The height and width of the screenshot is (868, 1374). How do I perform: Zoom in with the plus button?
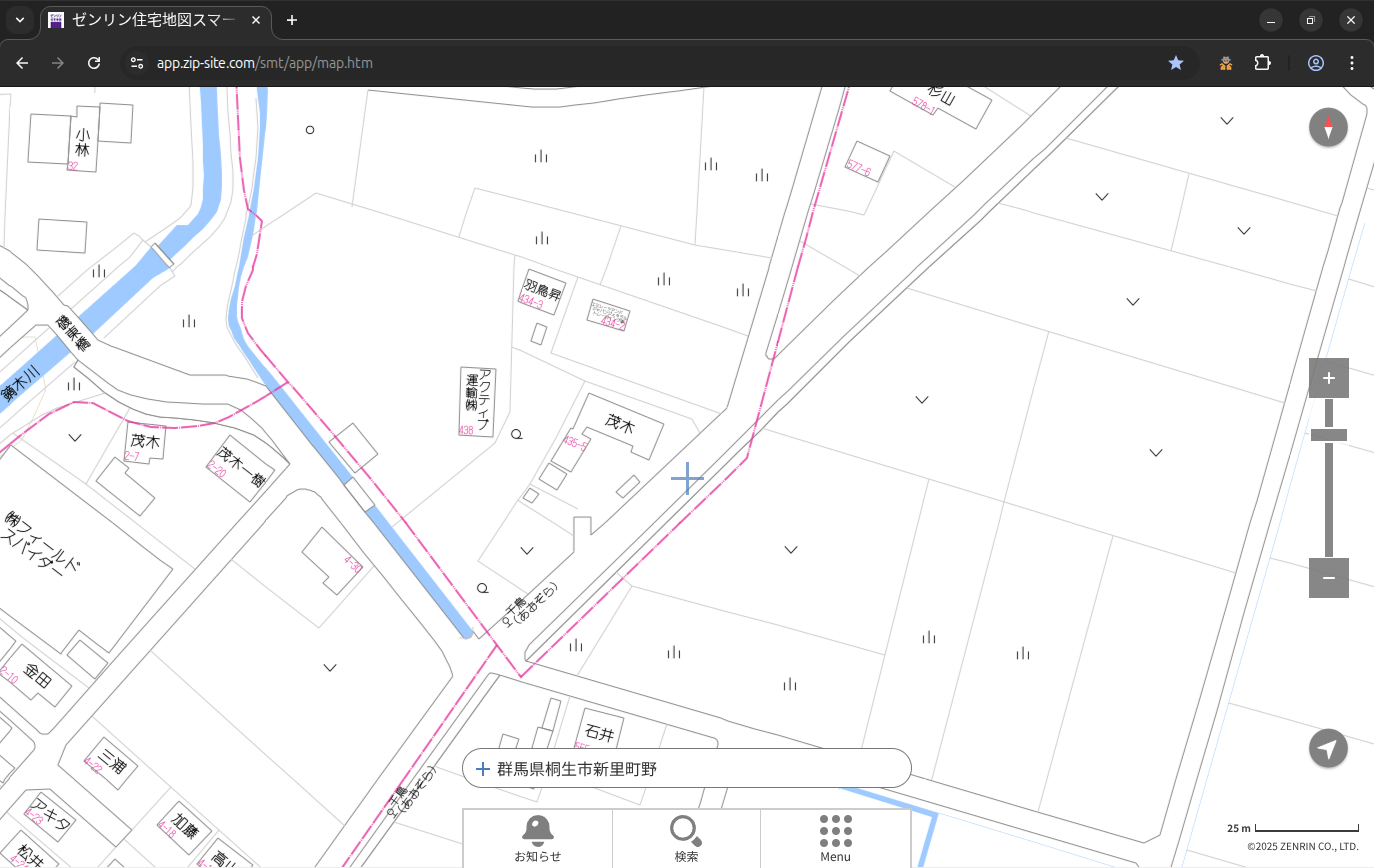click(1328, 378)
